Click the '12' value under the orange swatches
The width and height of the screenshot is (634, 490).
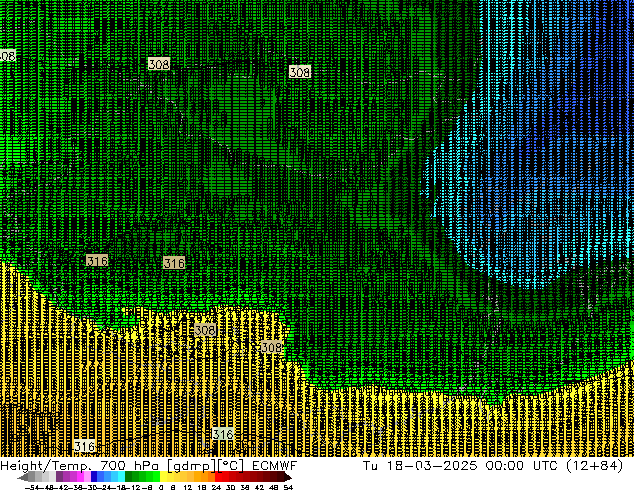pyautogui.click(x=187, y=487)
